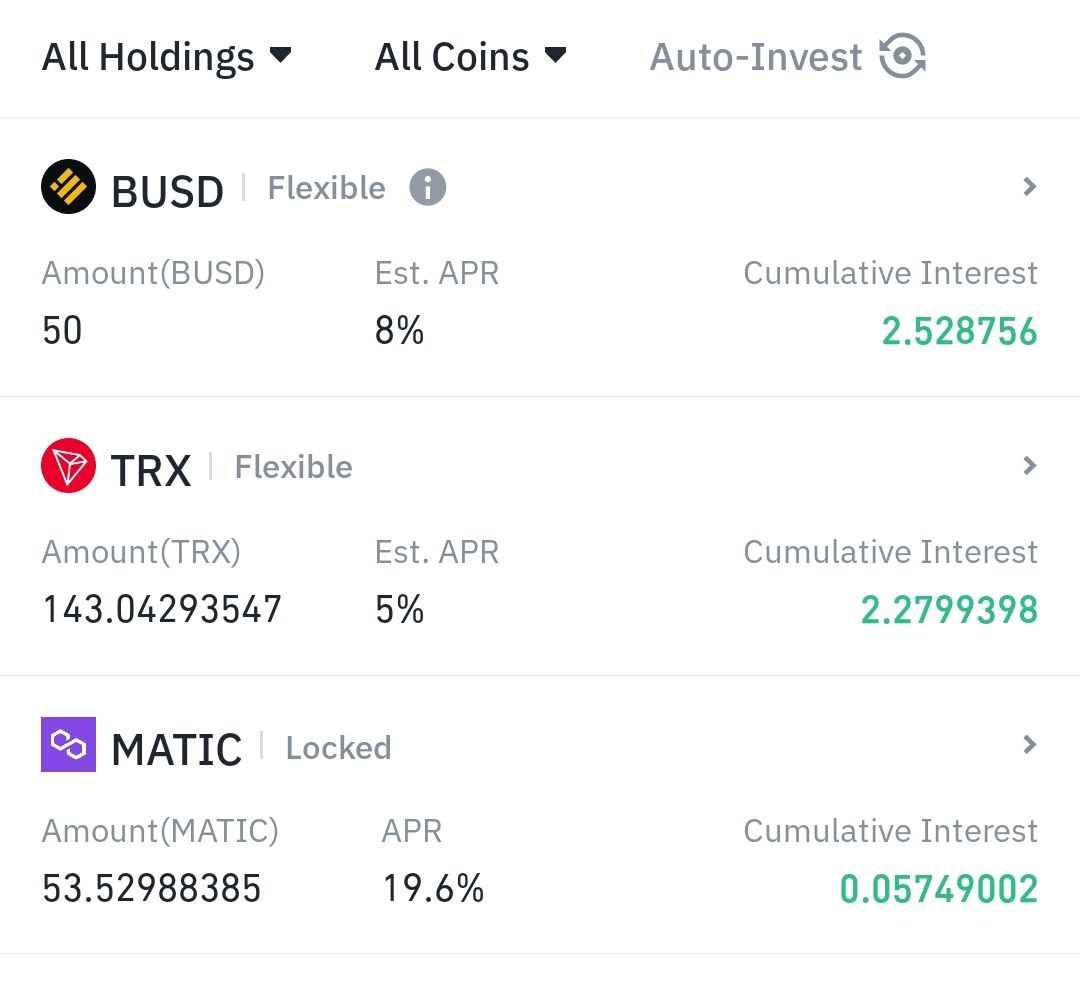Image resolution: width=1080 pixels, height=996 pixels.
Task: Open TRX details via right chevron
Action: click(1030, 466)
